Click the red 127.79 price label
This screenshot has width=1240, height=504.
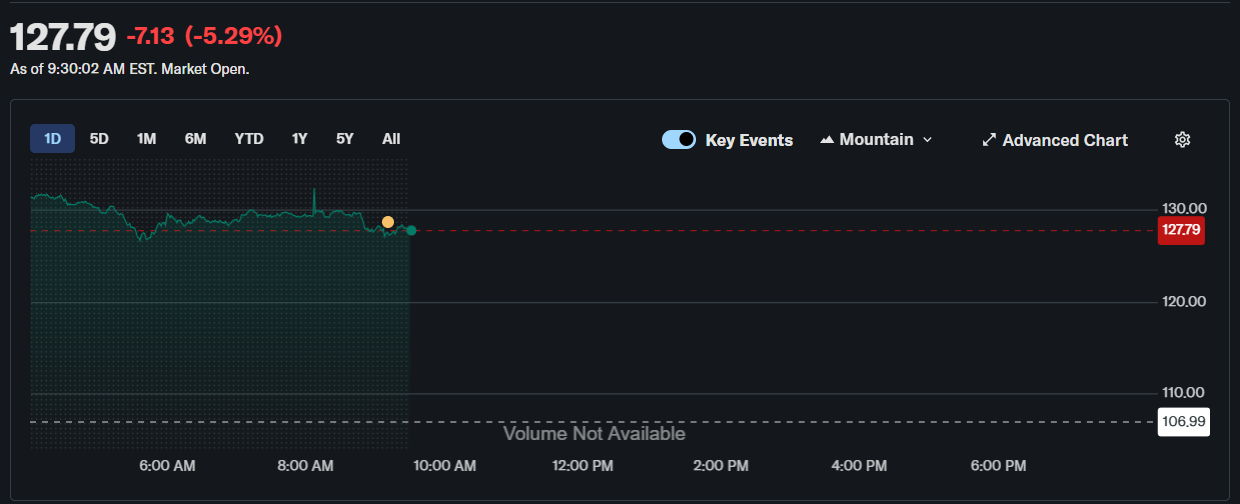point(1181,231)
